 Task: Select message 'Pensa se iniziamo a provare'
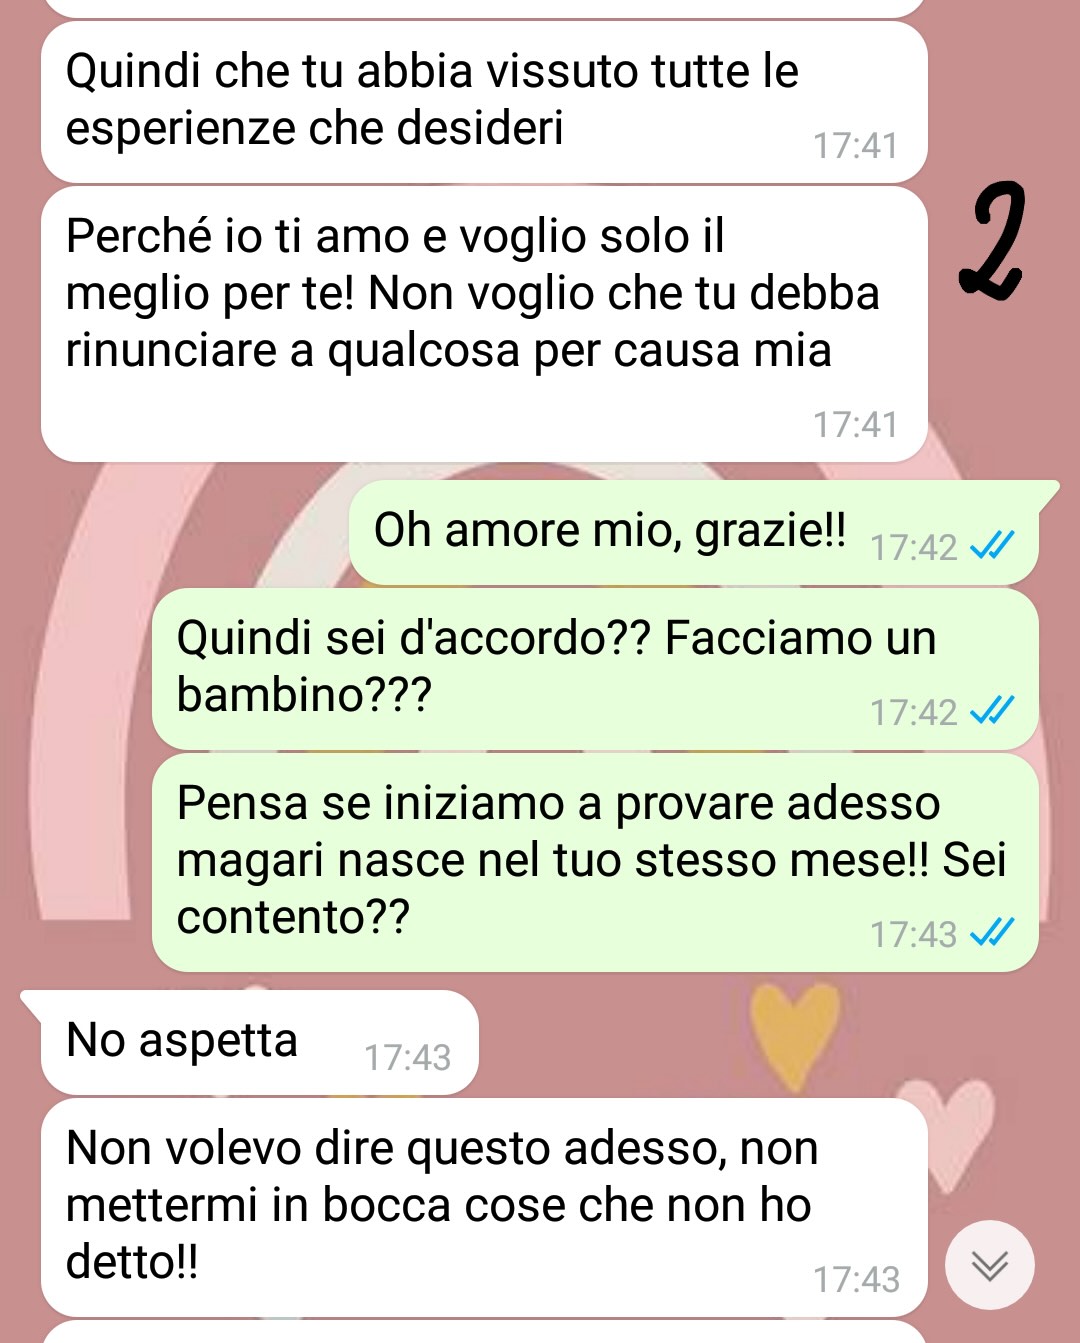pos(595,862)
